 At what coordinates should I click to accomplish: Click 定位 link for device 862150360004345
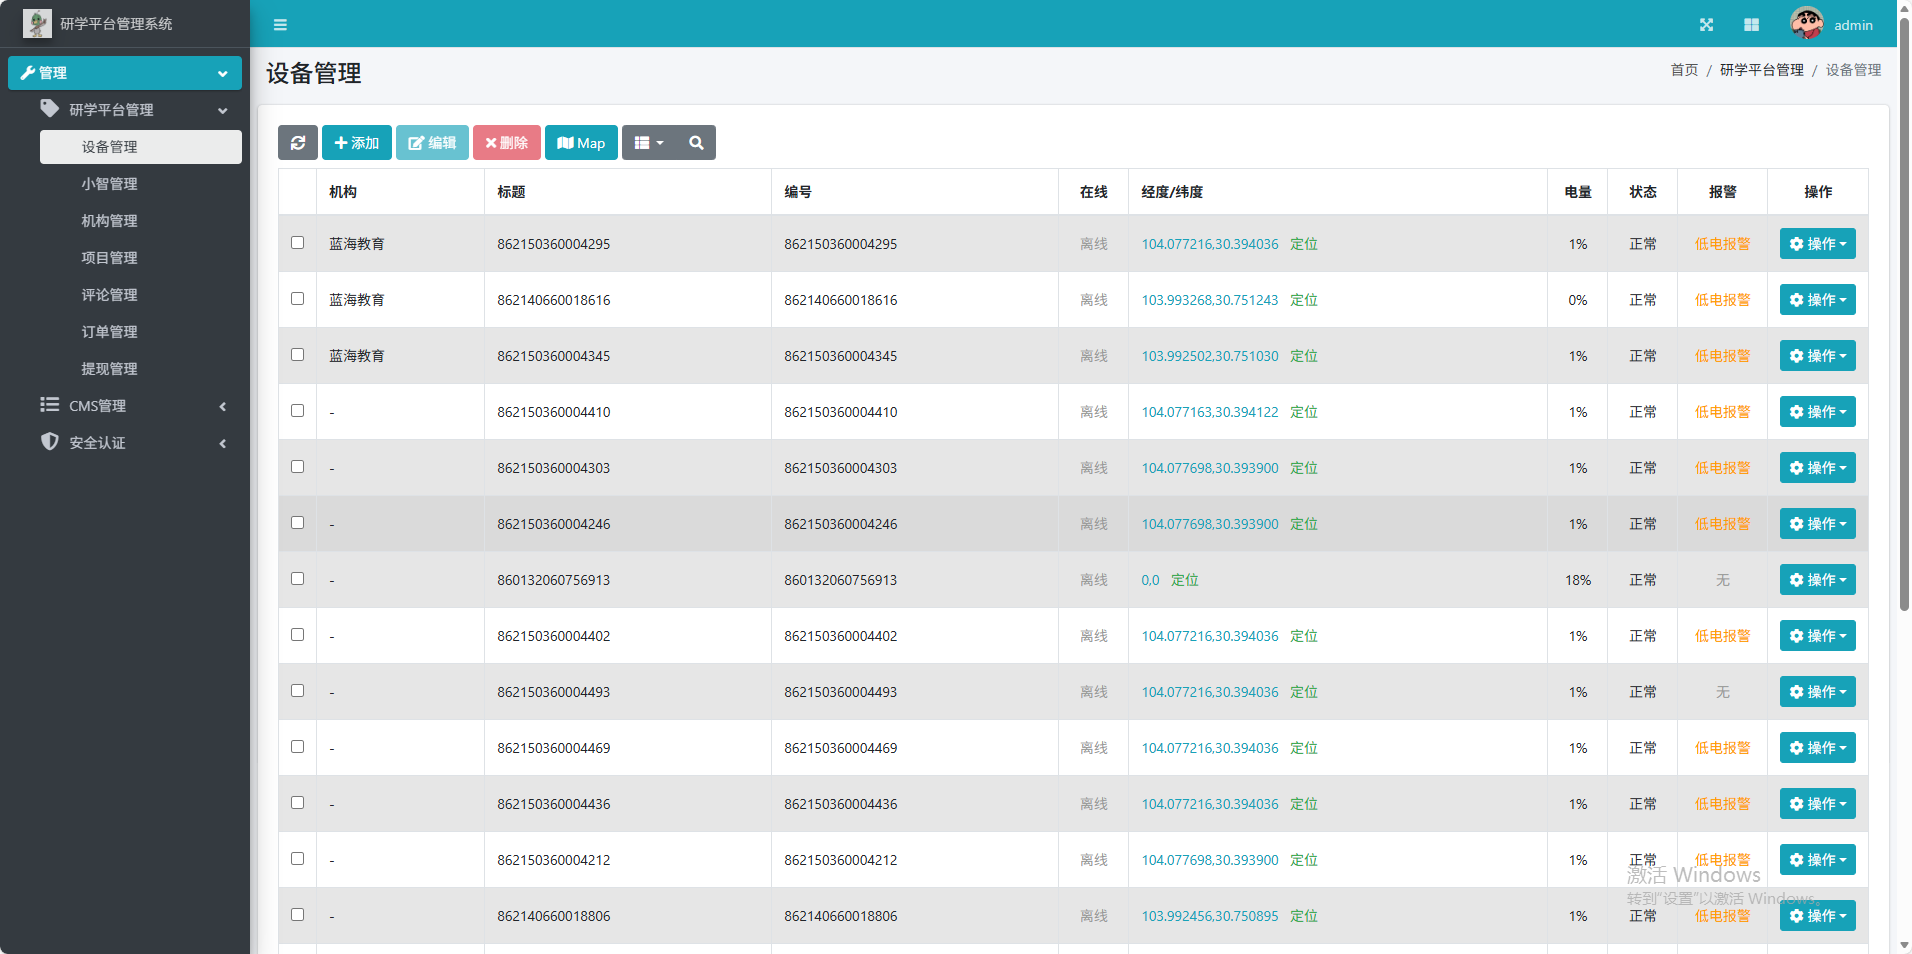[1303, 356]
